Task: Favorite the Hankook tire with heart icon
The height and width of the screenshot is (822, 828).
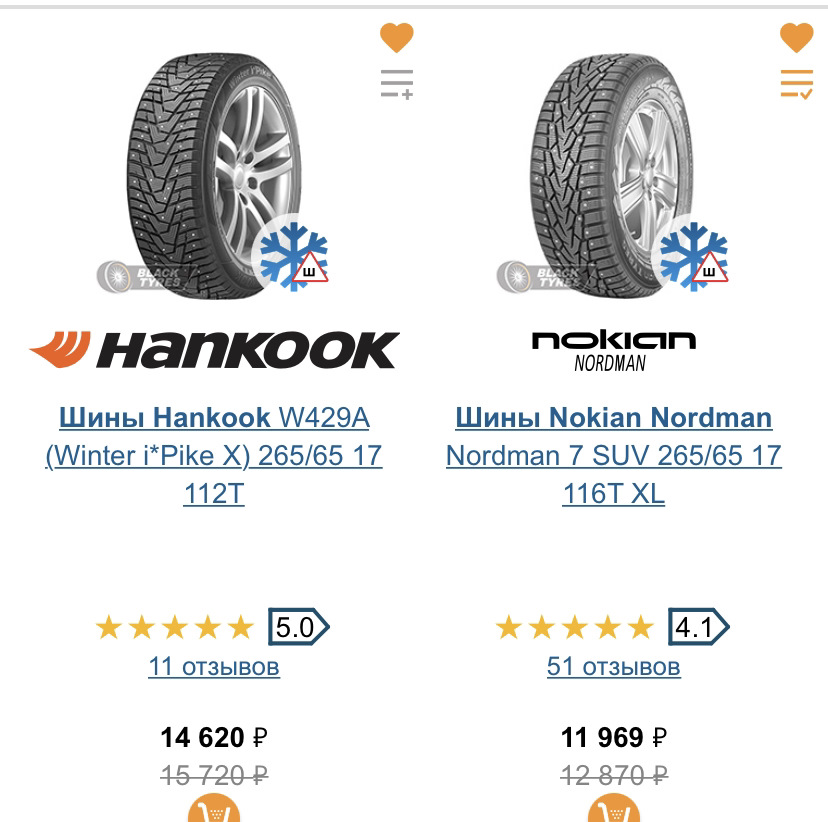Action: tap(397, 38)
